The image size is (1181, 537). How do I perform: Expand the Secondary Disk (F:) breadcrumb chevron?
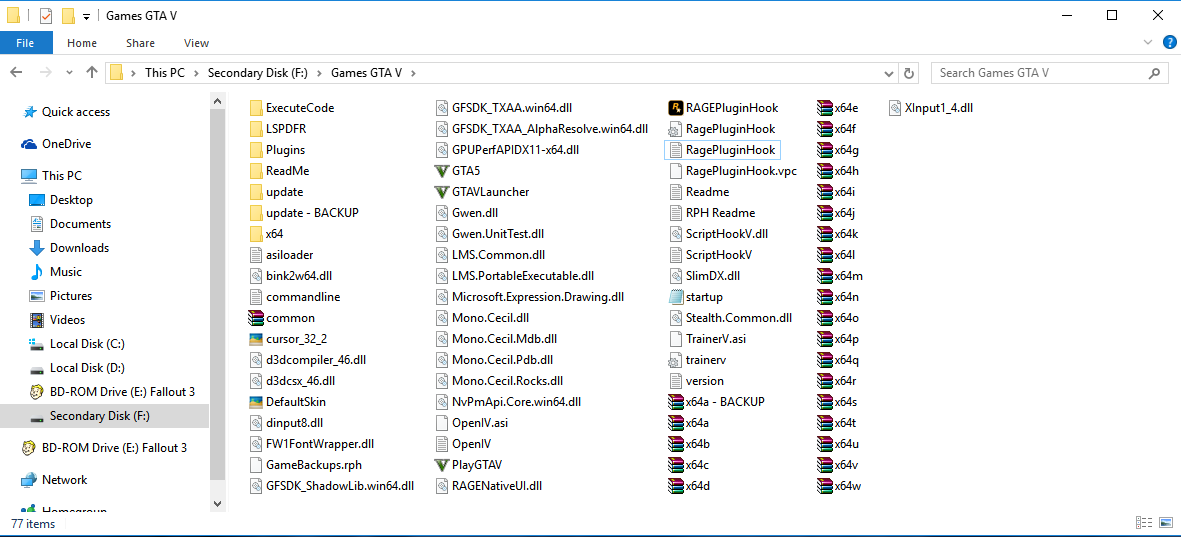[x=320, y=73]
